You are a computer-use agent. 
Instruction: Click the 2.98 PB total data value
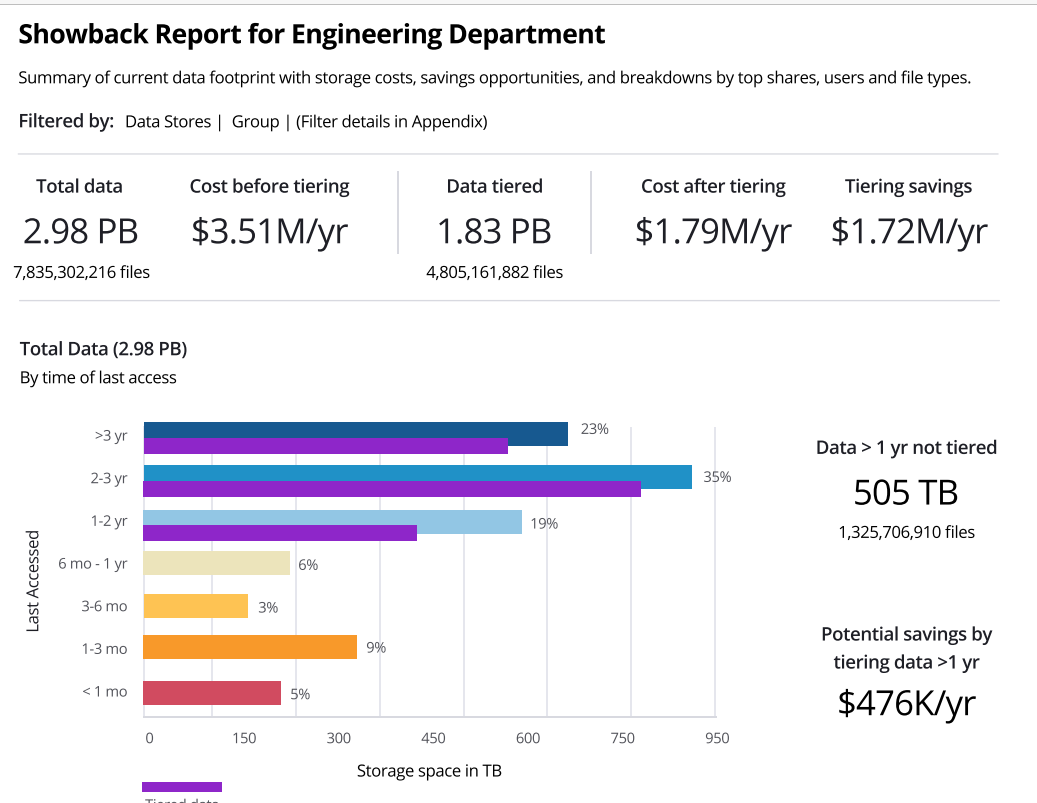point(80,231)
